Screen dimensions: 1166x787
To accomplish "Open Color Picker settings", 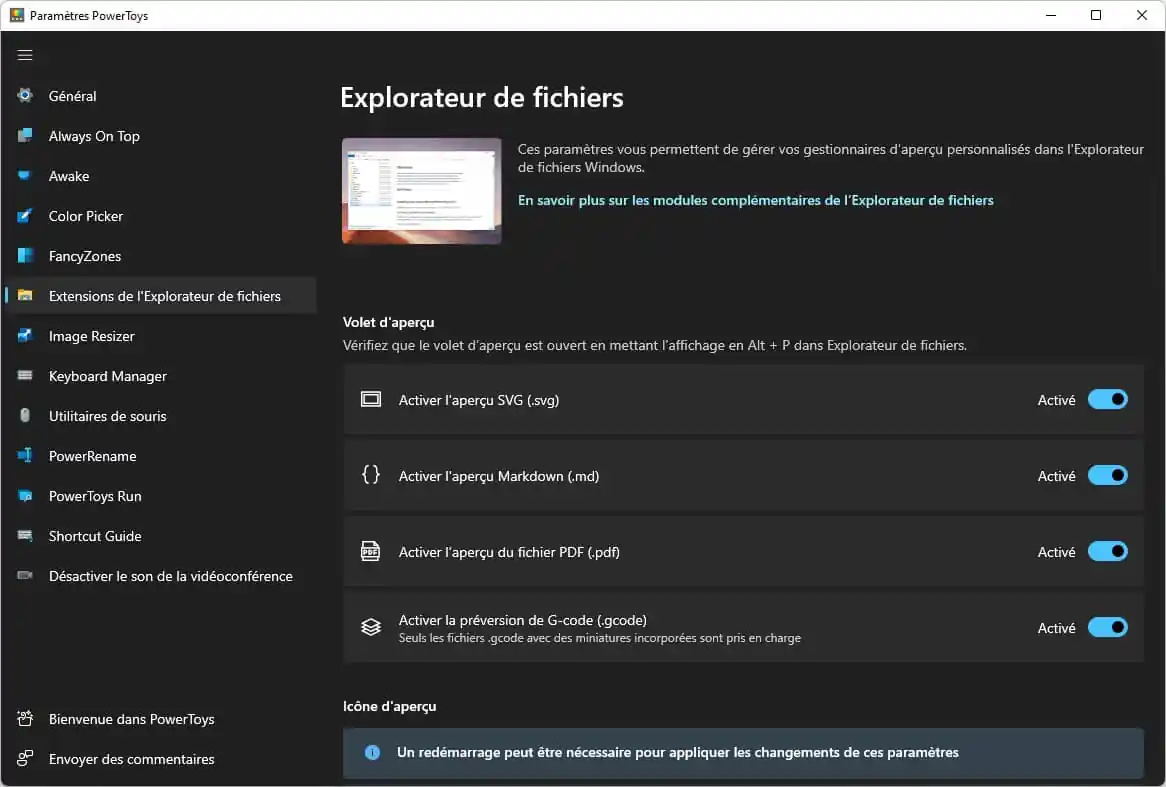I will [x=161, y=216].
